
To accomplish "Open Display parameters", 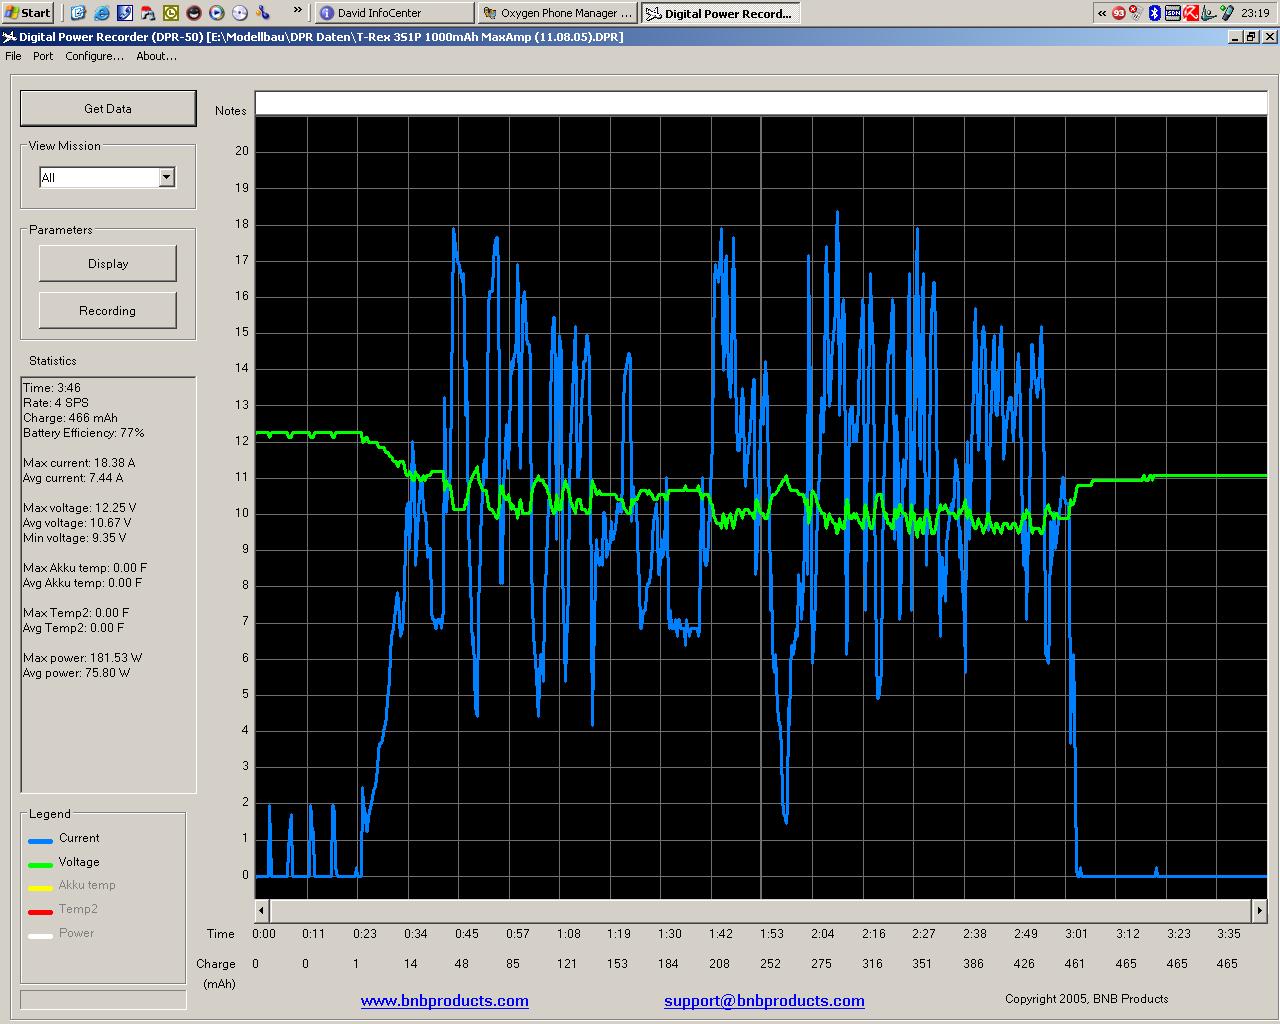I will pos(108,263).
